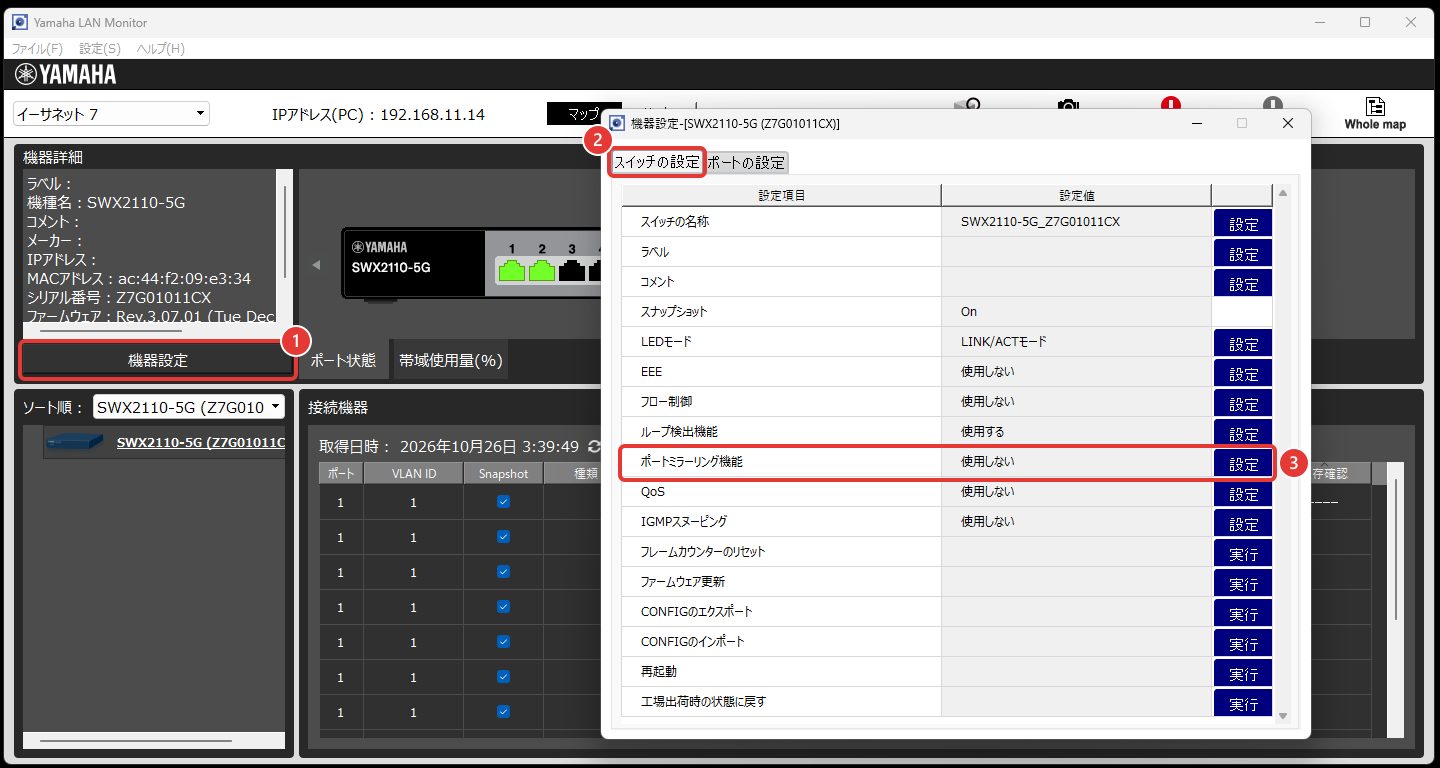Select SWX2110-5G (Z7G01011C tree item
1440x768 pixels.
[200, 442]
